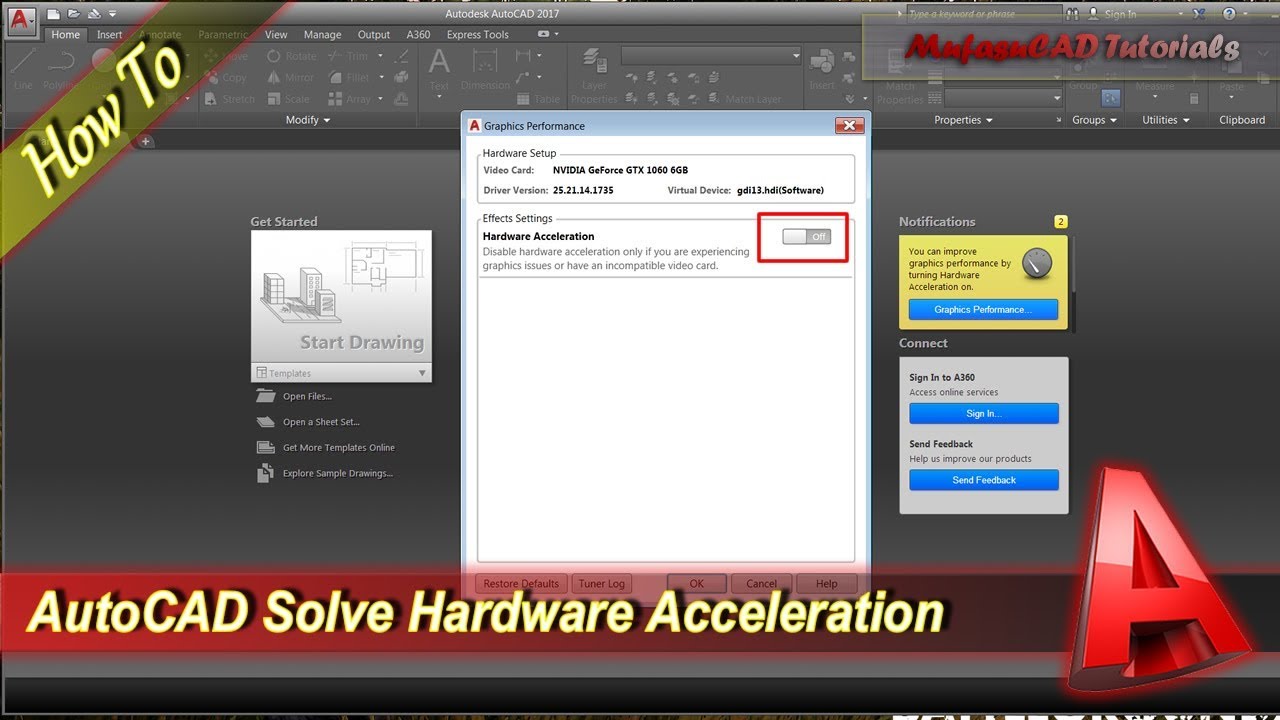This screenshot has width=1280, height=720.
Task: Switch to the Express Tools ribbon tab
Action: click(478, 35)
